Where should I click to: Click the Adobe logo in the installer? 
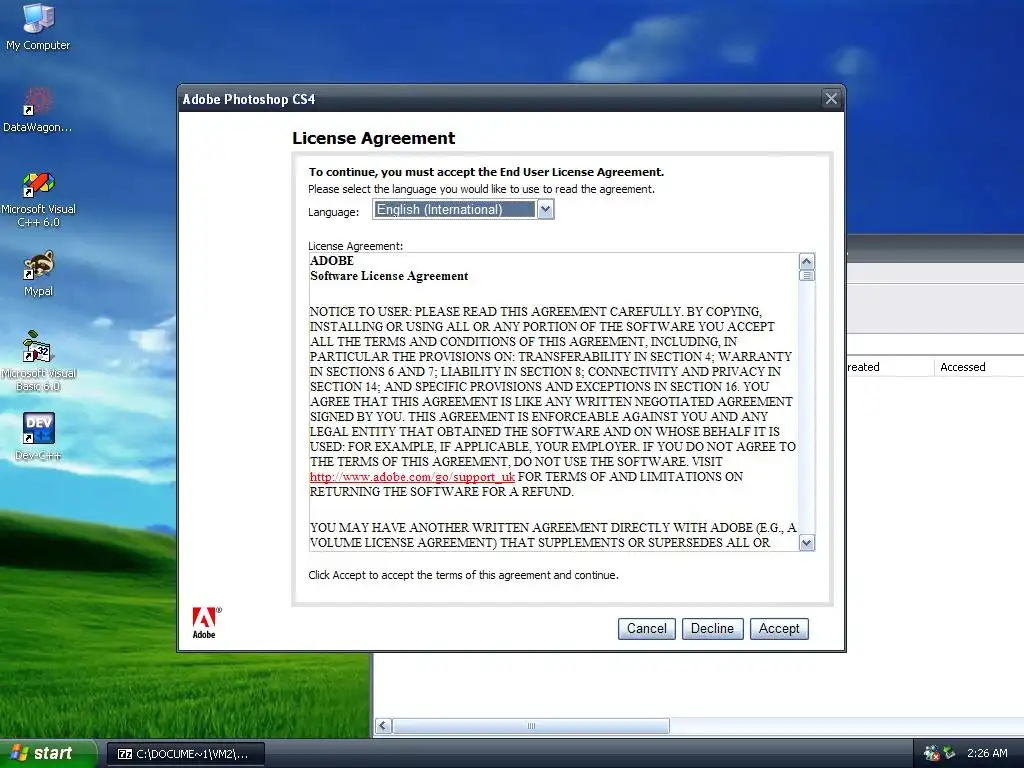pyautogui.click(x=206, y=622)
